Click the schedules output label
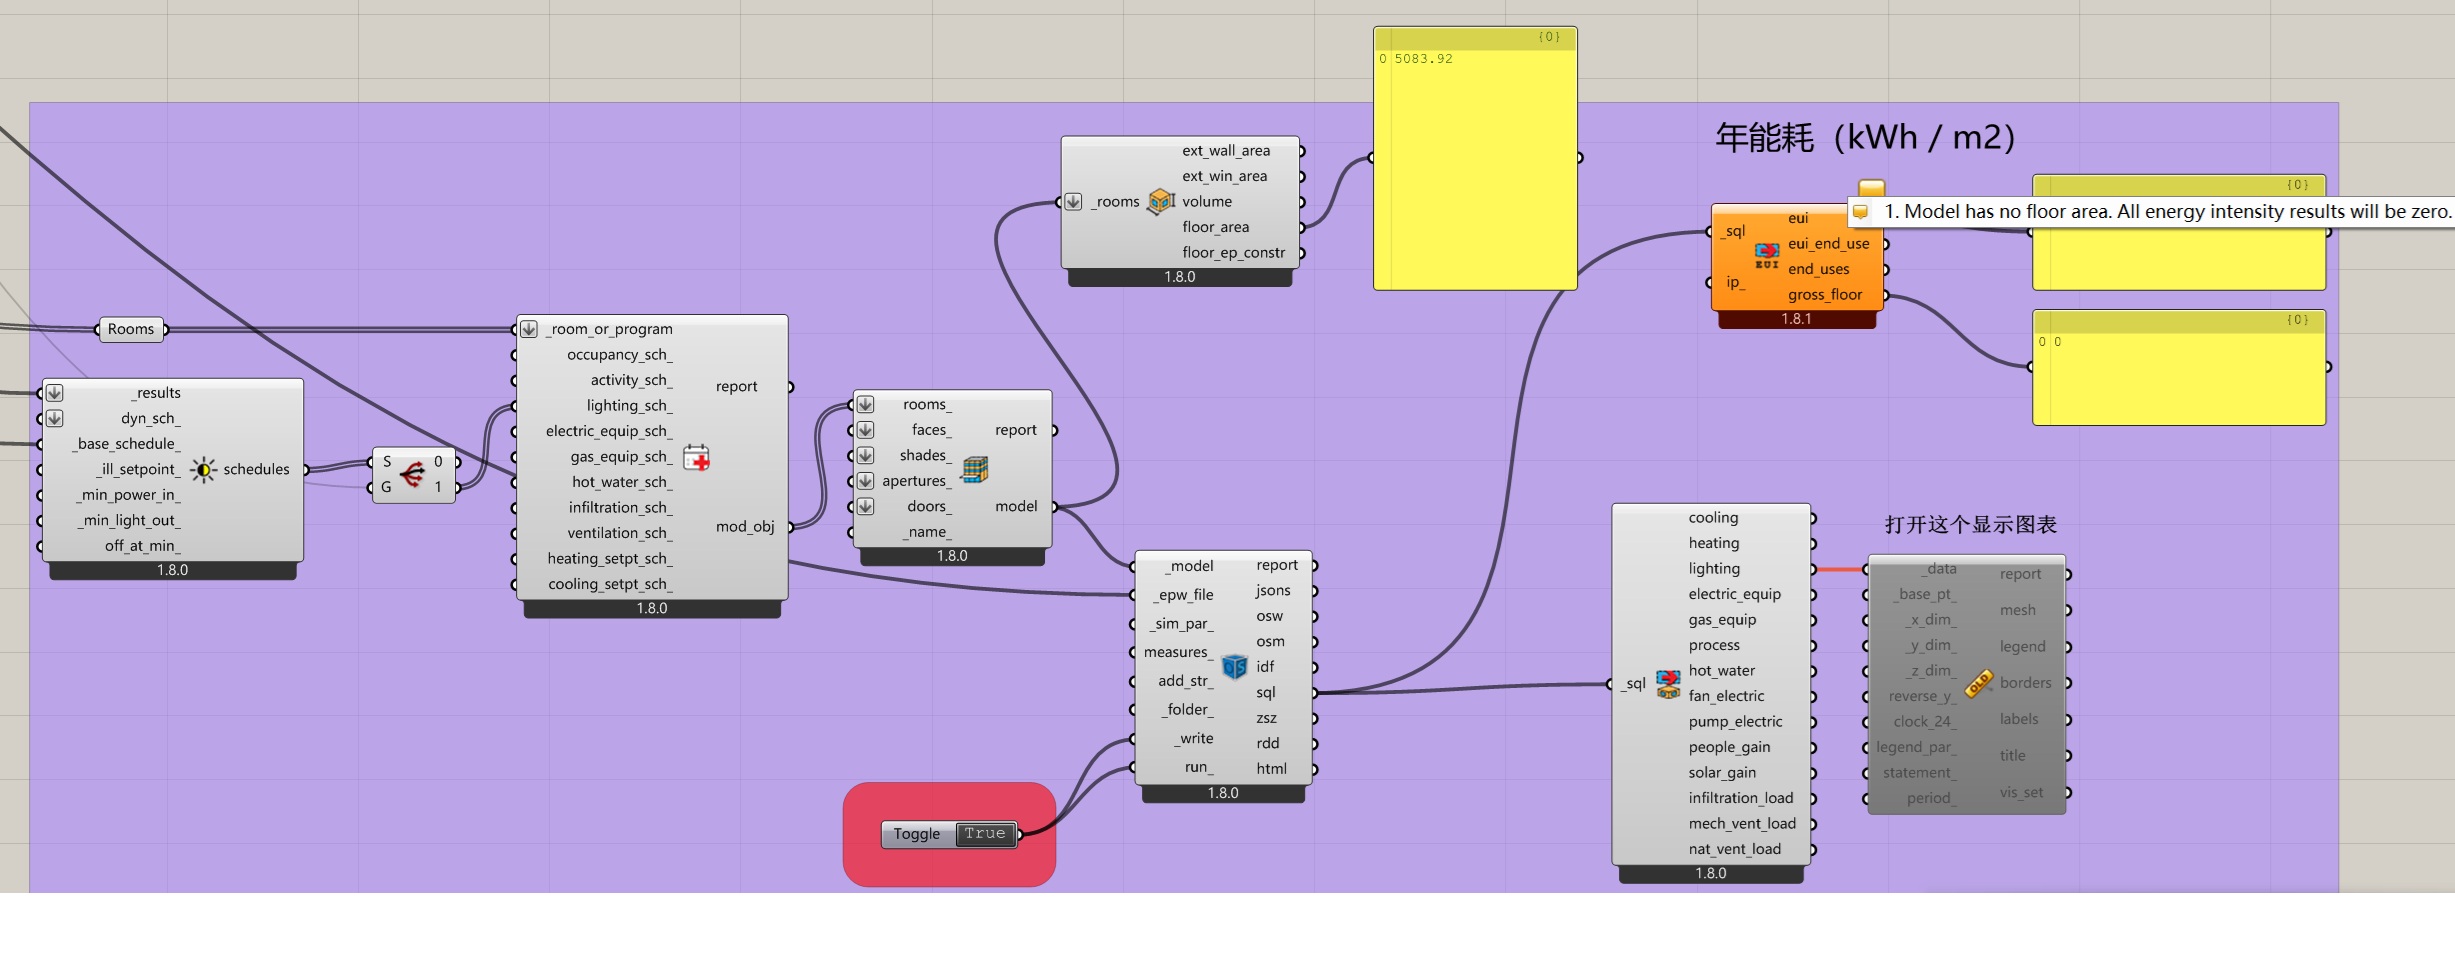The height and width of the screenshot is (960, 2455). [256, 470]
